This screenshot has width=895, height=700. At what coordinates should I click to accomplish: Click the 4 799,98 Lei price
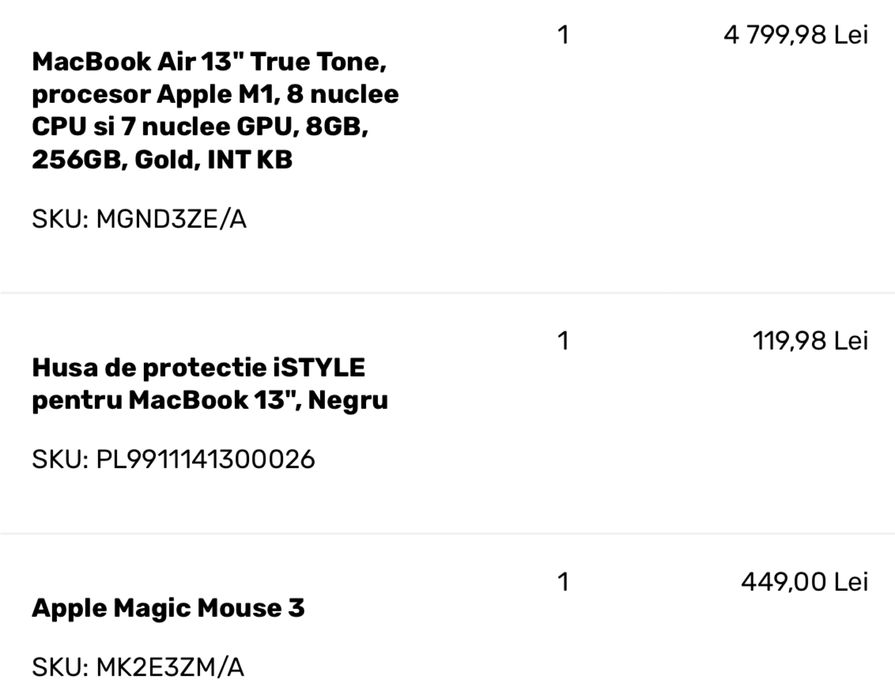point(796,35)
